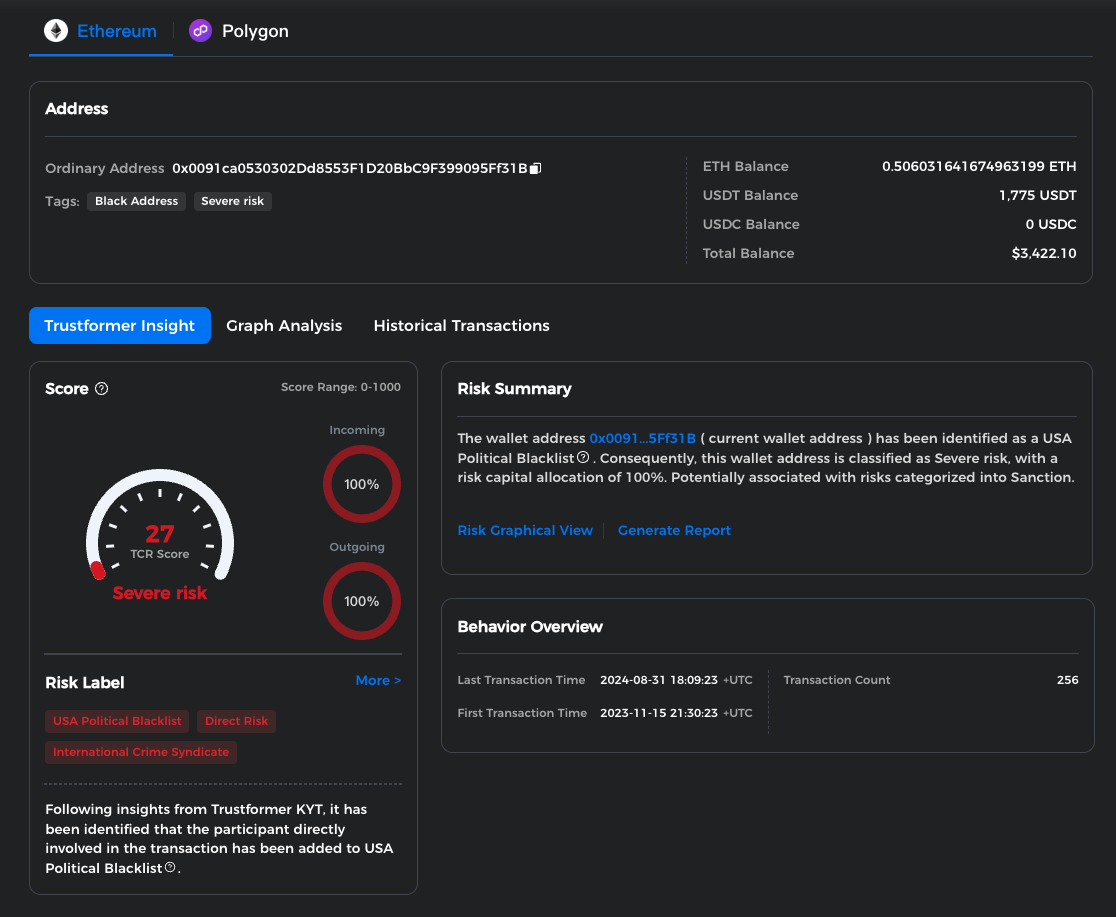Open wallet address link 0x0091...5Ff31B
This screenshot has height=917, width=1116.
click(x=642, y=438)
